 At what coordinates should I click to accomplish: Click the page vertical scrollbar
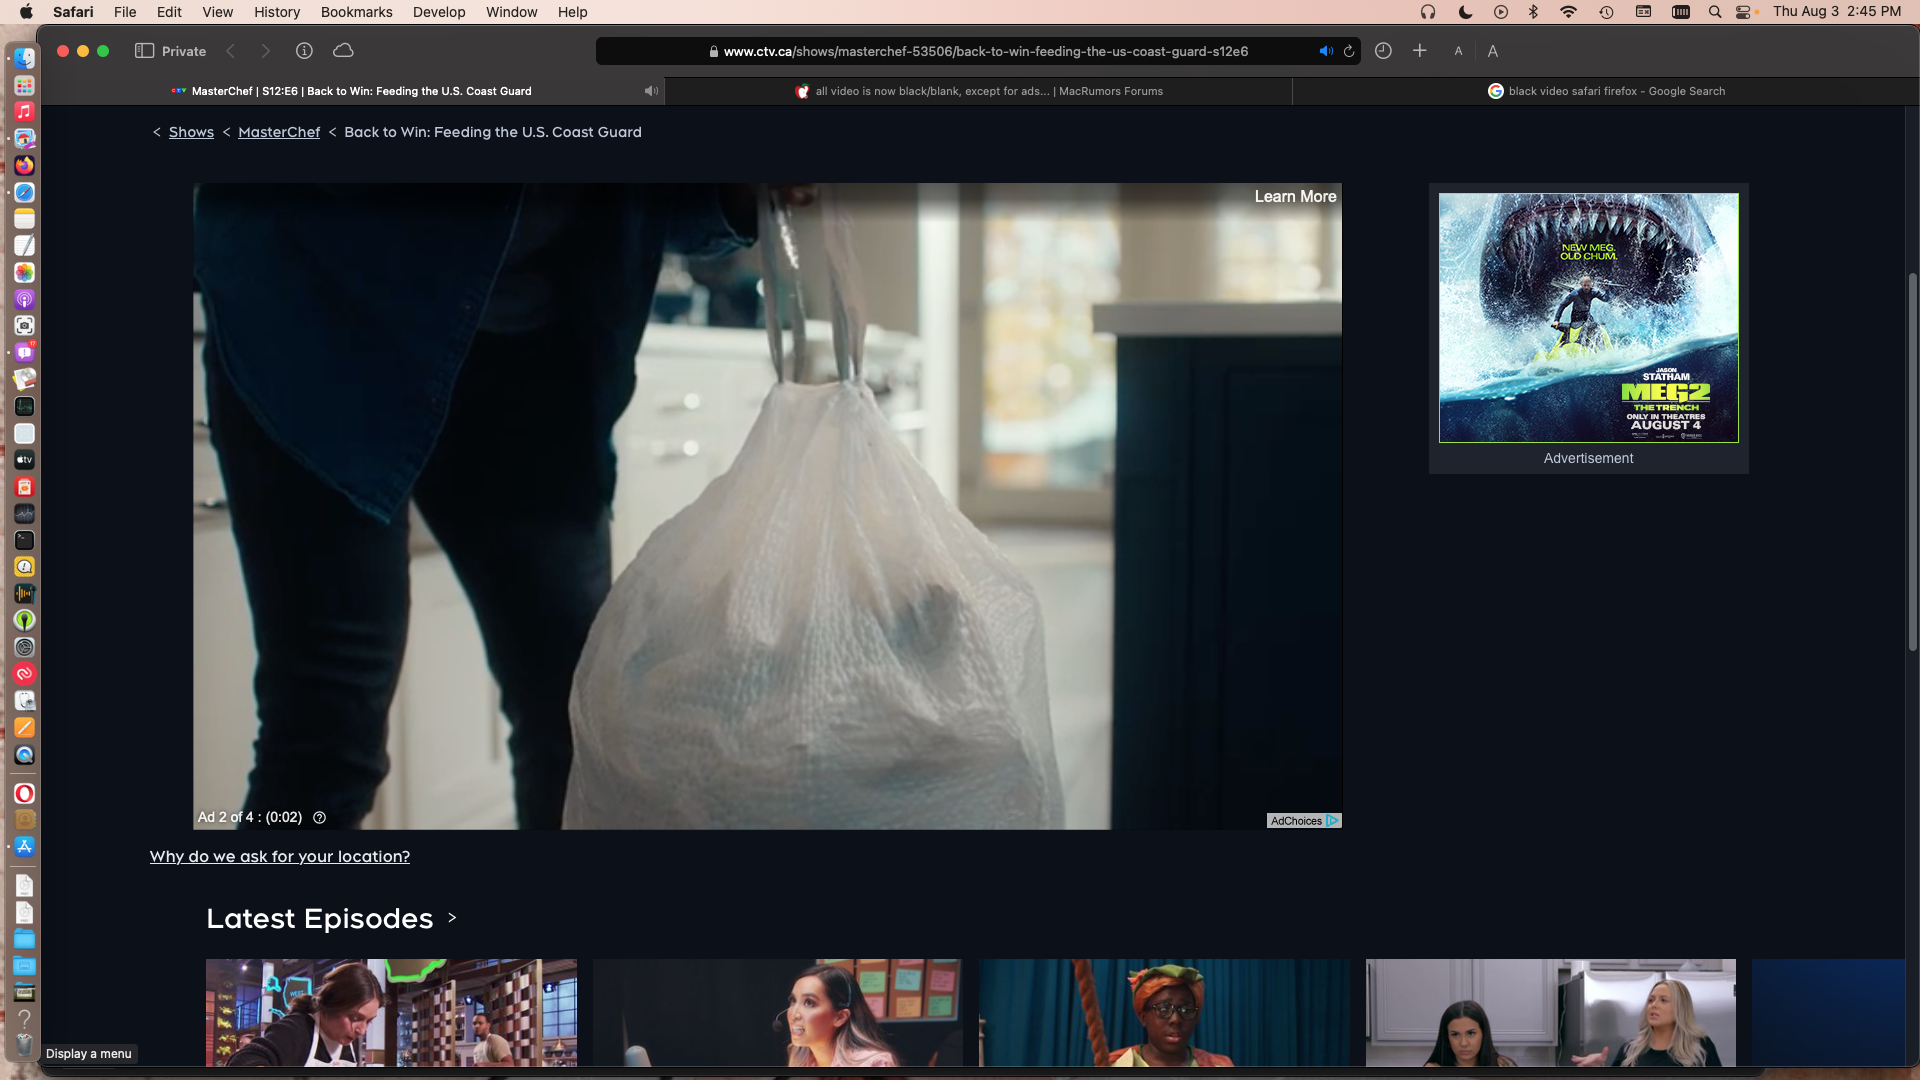coord(1912,460)
